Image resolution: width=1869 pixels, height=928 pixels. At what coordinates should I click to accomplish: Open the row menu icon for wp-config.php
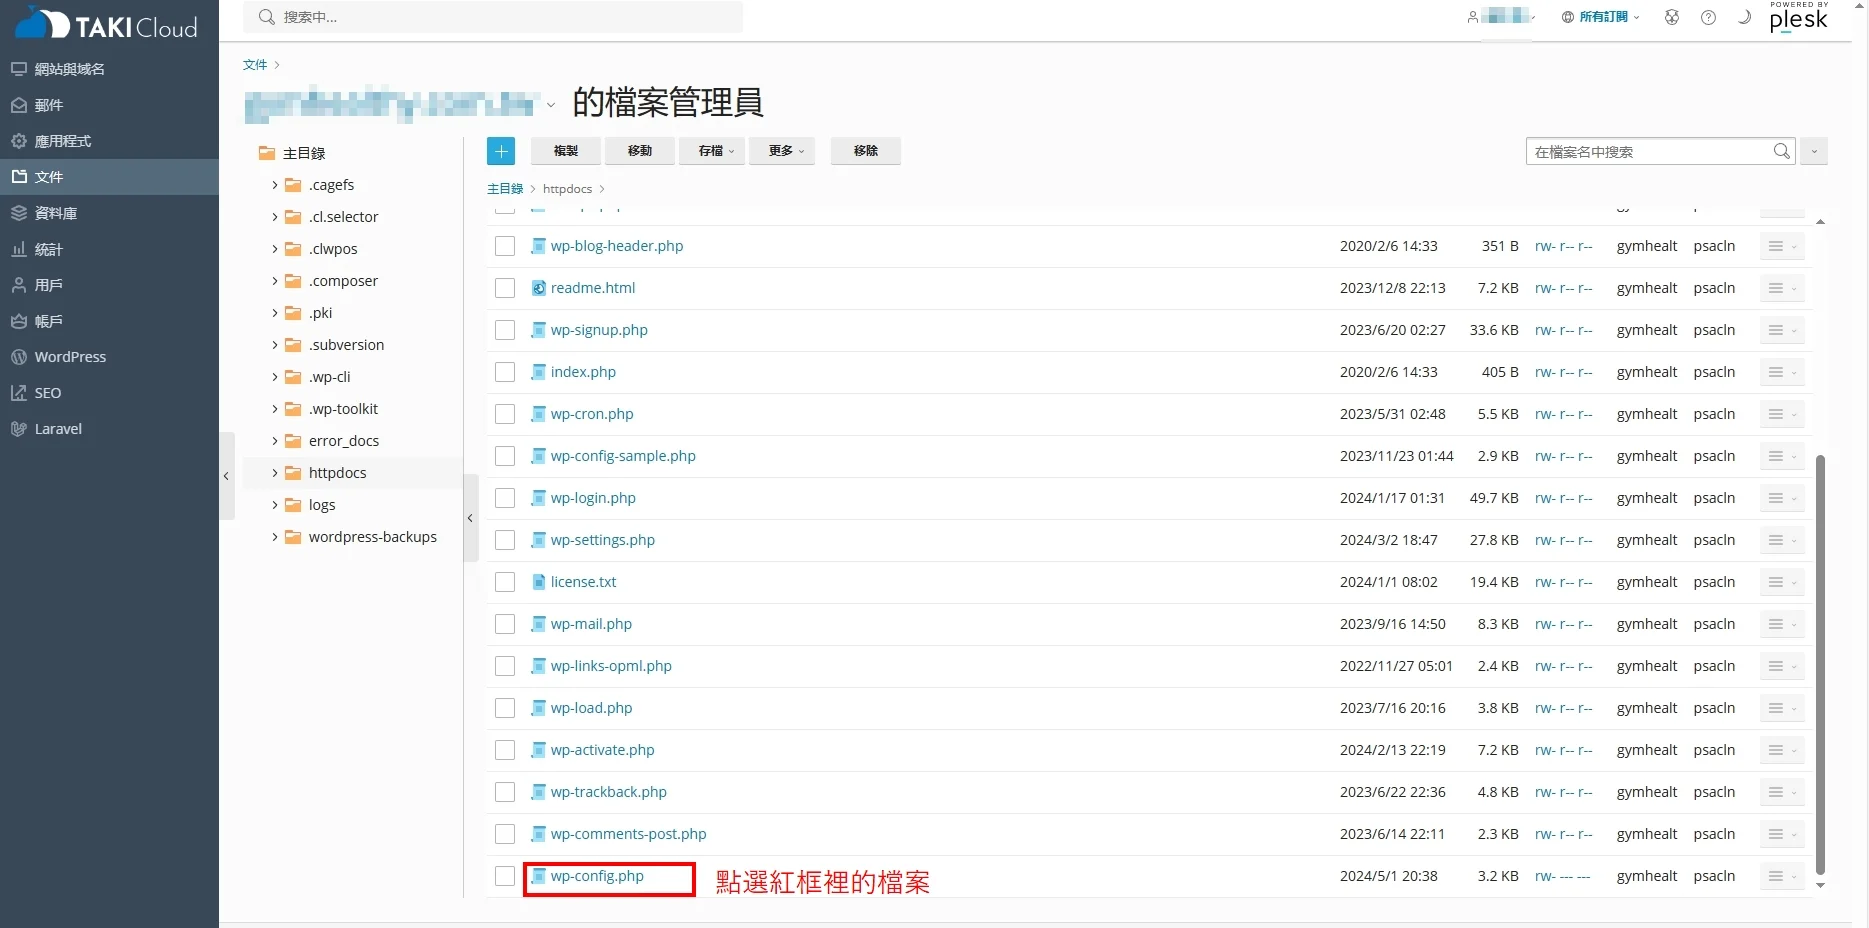1782,876
